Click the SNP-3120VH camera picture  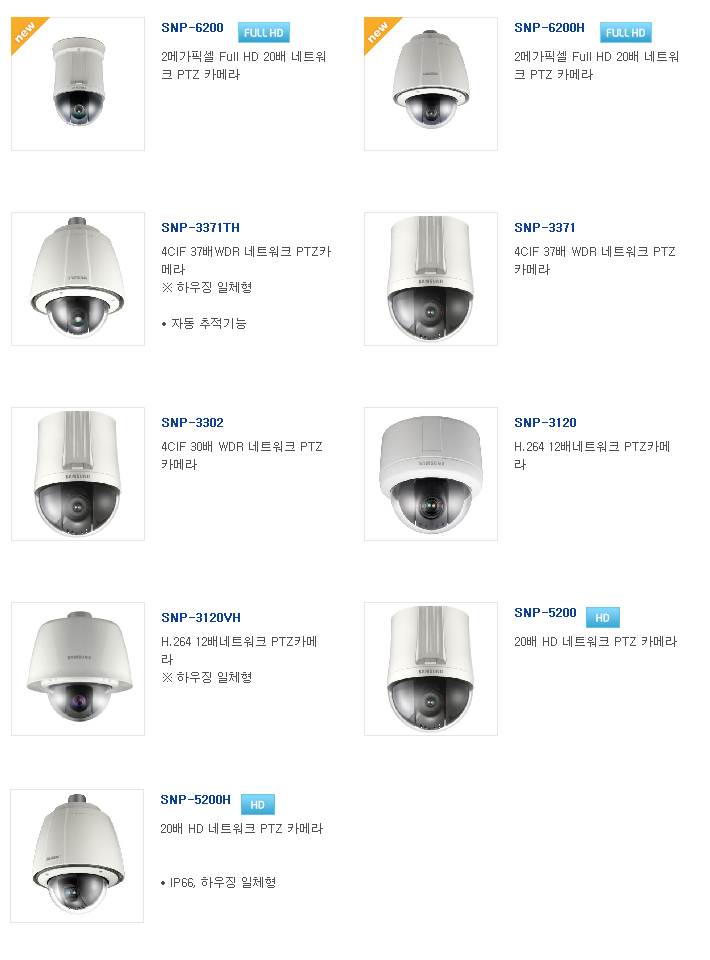(x=78, y=669)
